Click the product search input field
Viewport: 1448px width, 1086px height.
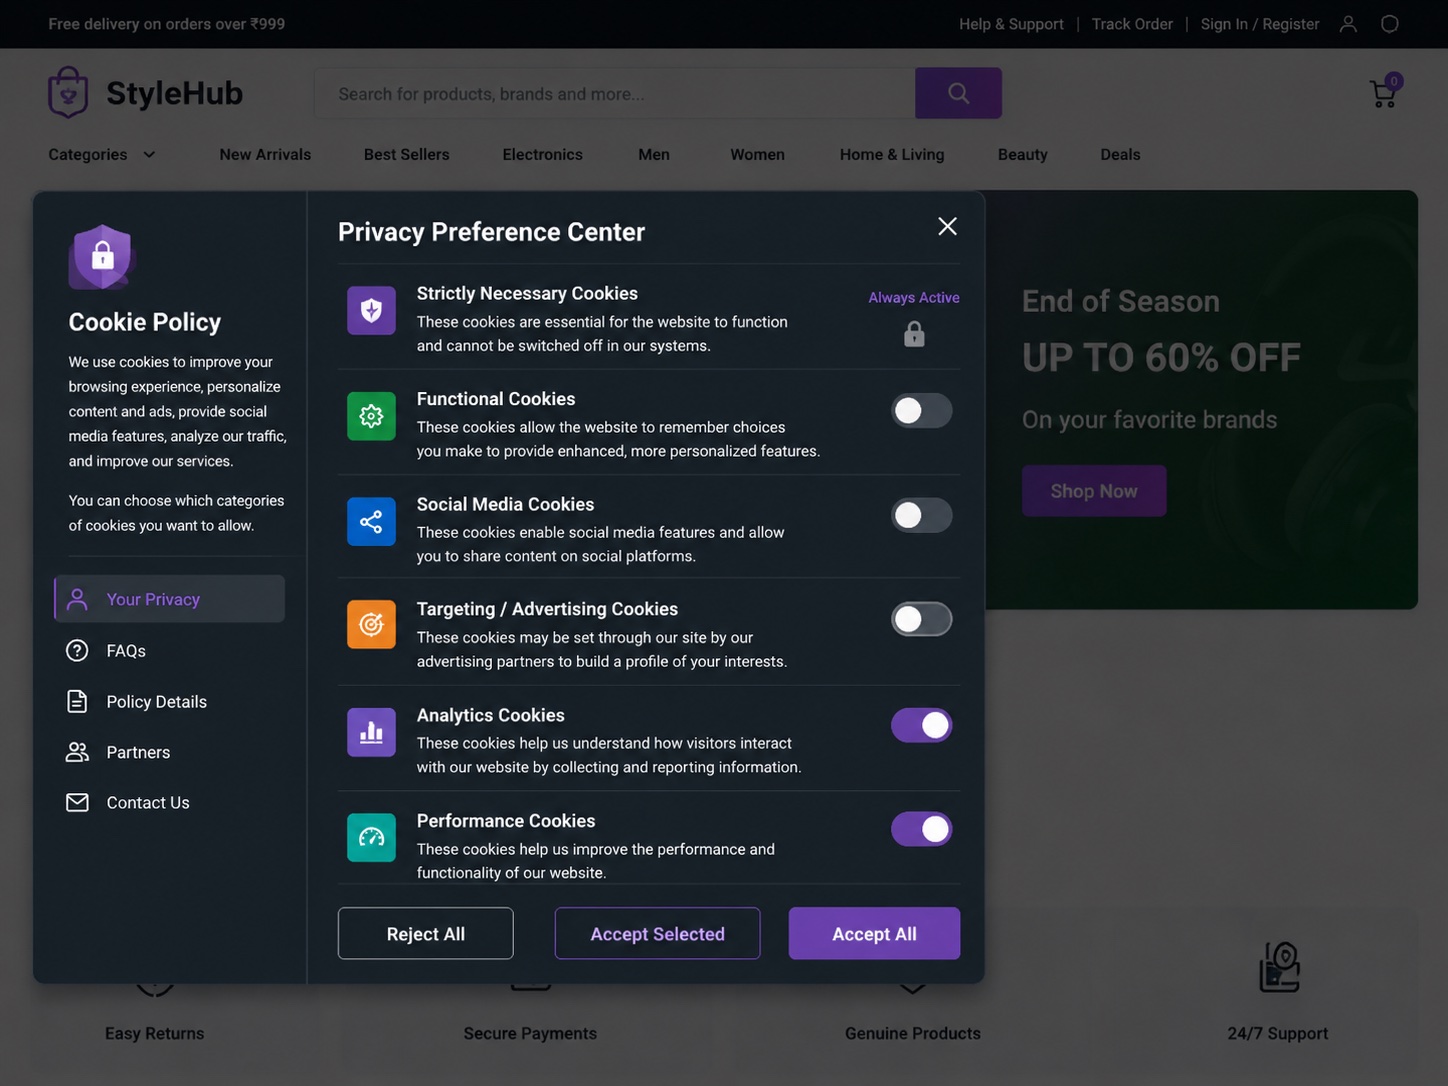(x=615, y=93)
